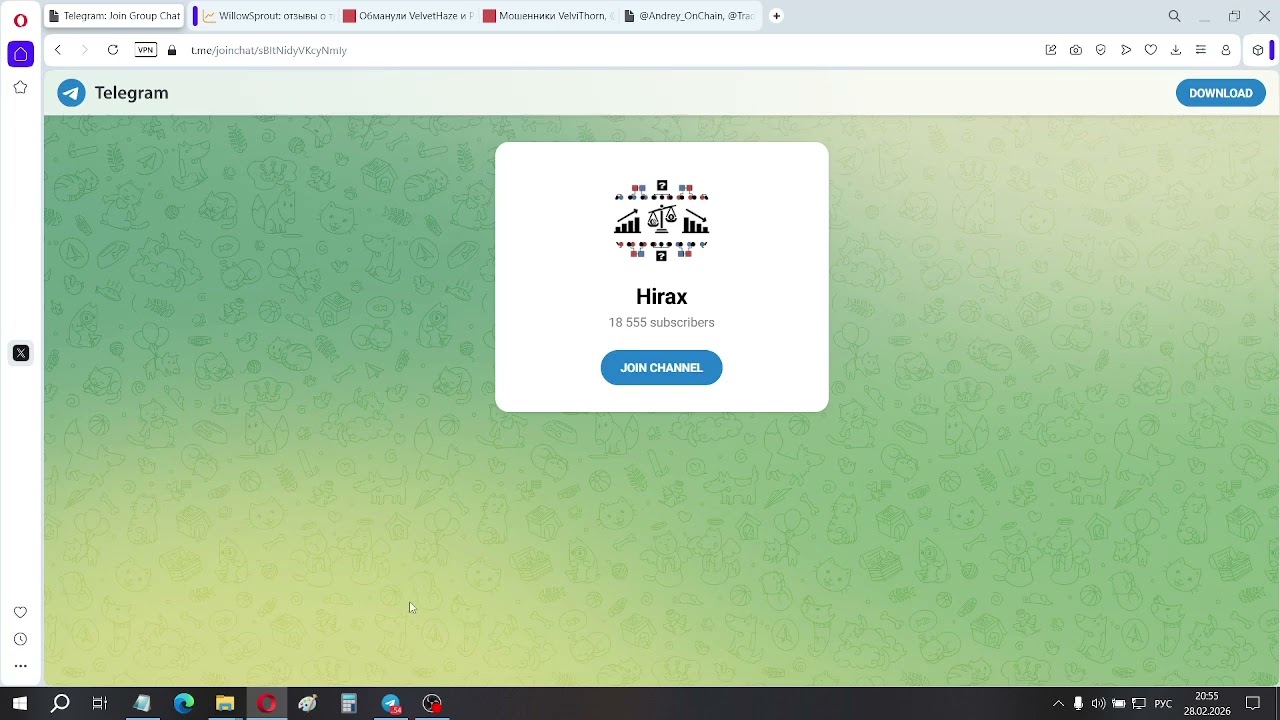This screenshot has width=1280, height=720.
Task: Open the Opera menu logo
Action: 20,20
